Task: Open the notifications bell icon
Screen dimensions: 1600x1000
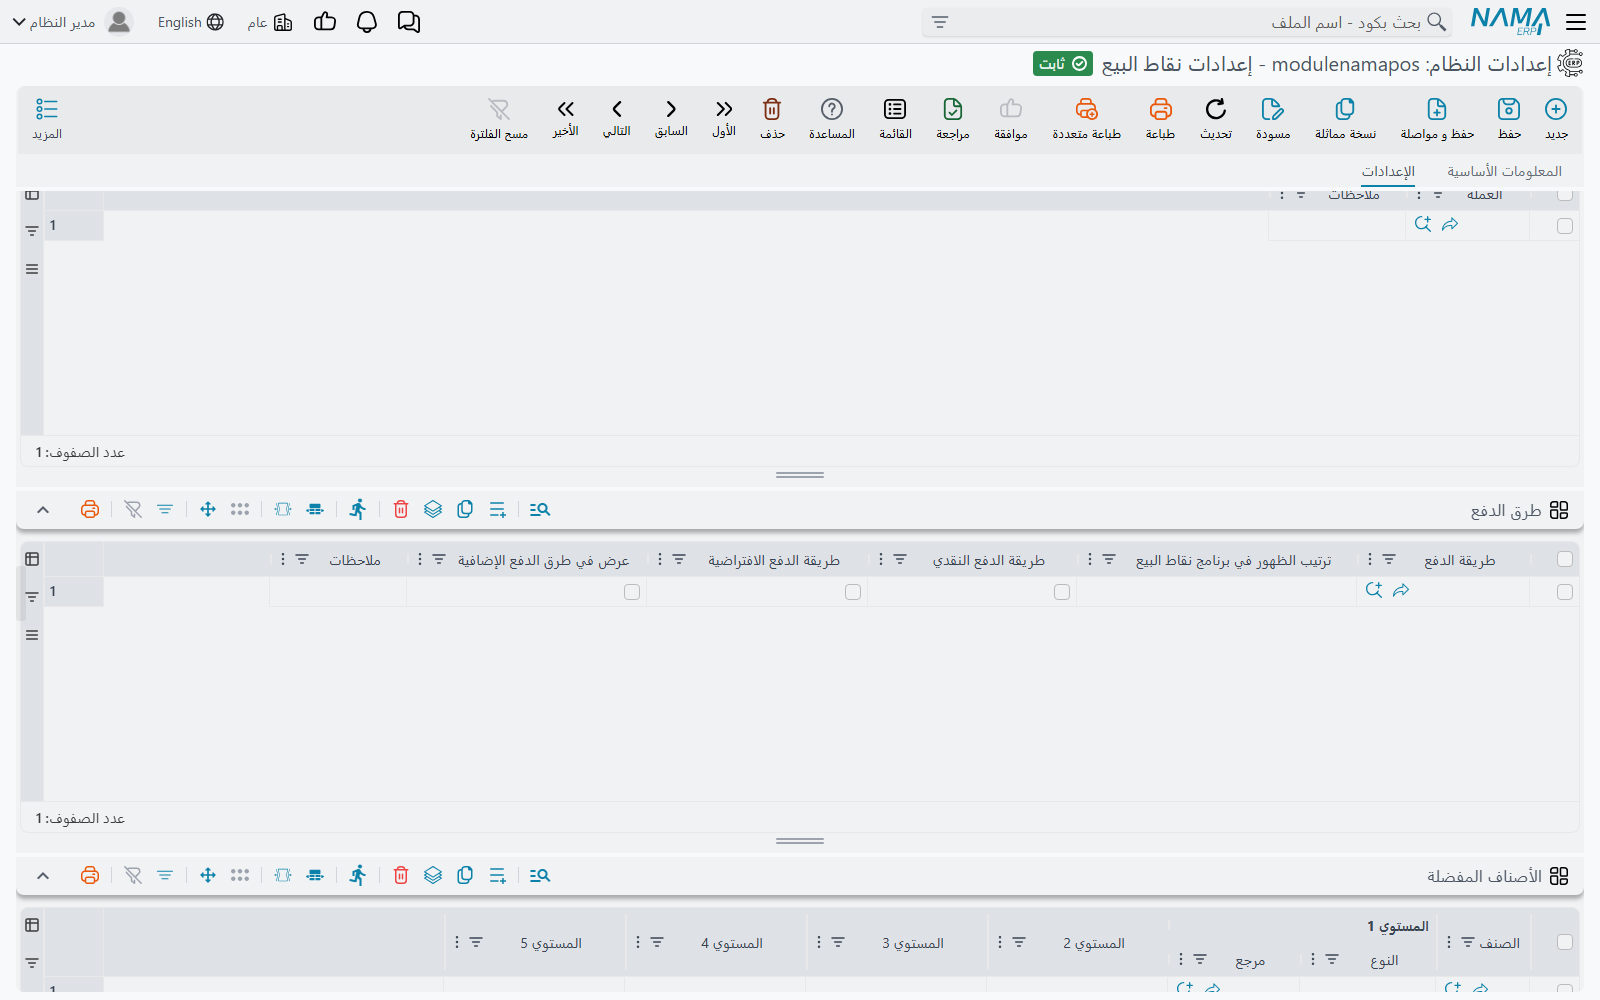Action: click(x=367, y=22)
